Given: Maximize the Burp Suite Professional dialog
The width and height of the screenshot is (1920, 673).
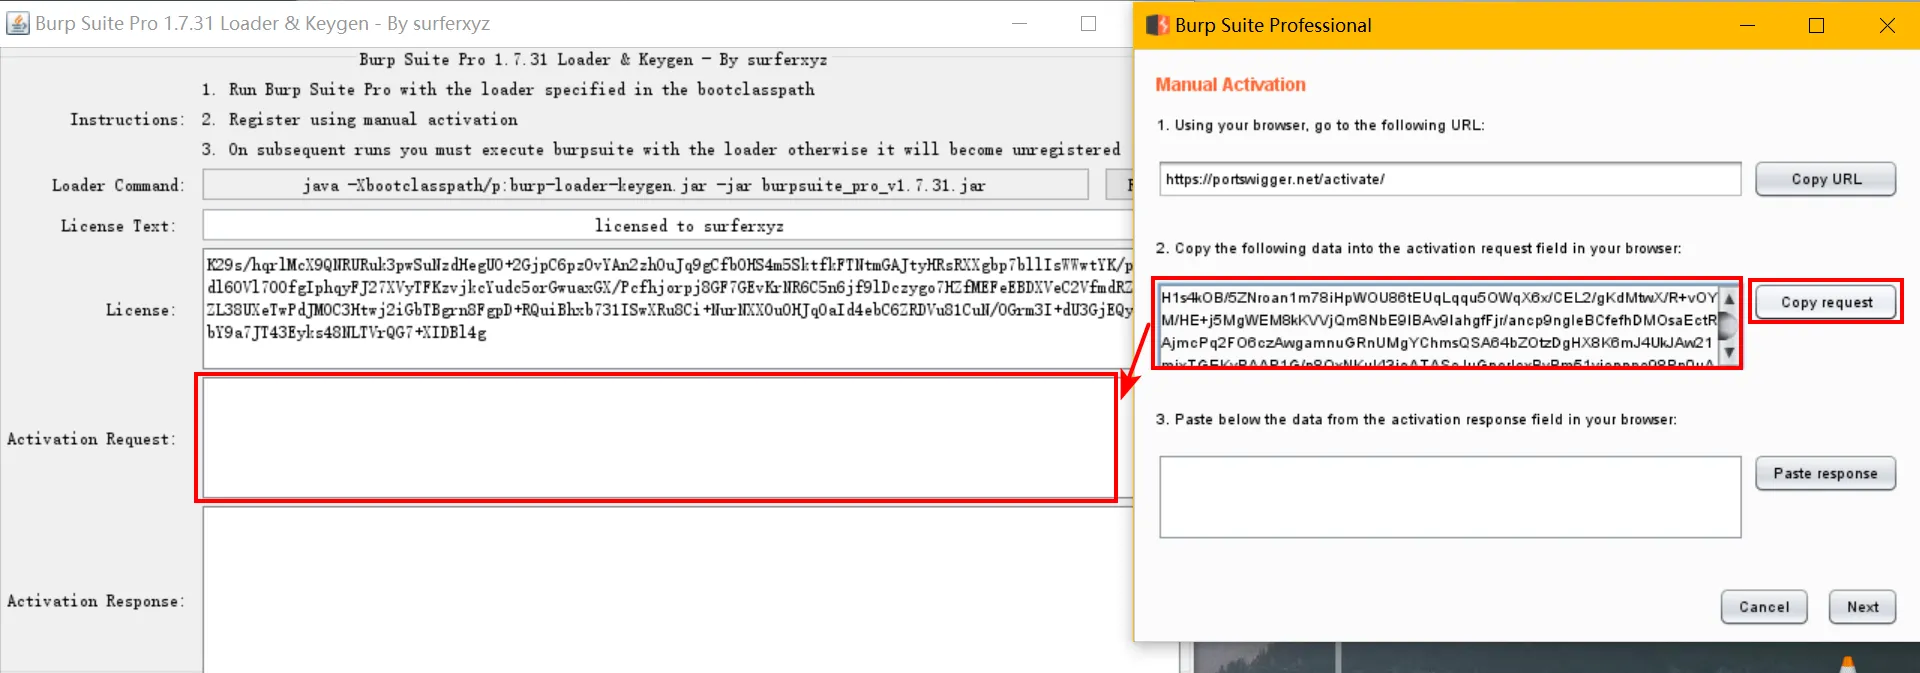Looking at the screenshot, I should coord(1817,25).
